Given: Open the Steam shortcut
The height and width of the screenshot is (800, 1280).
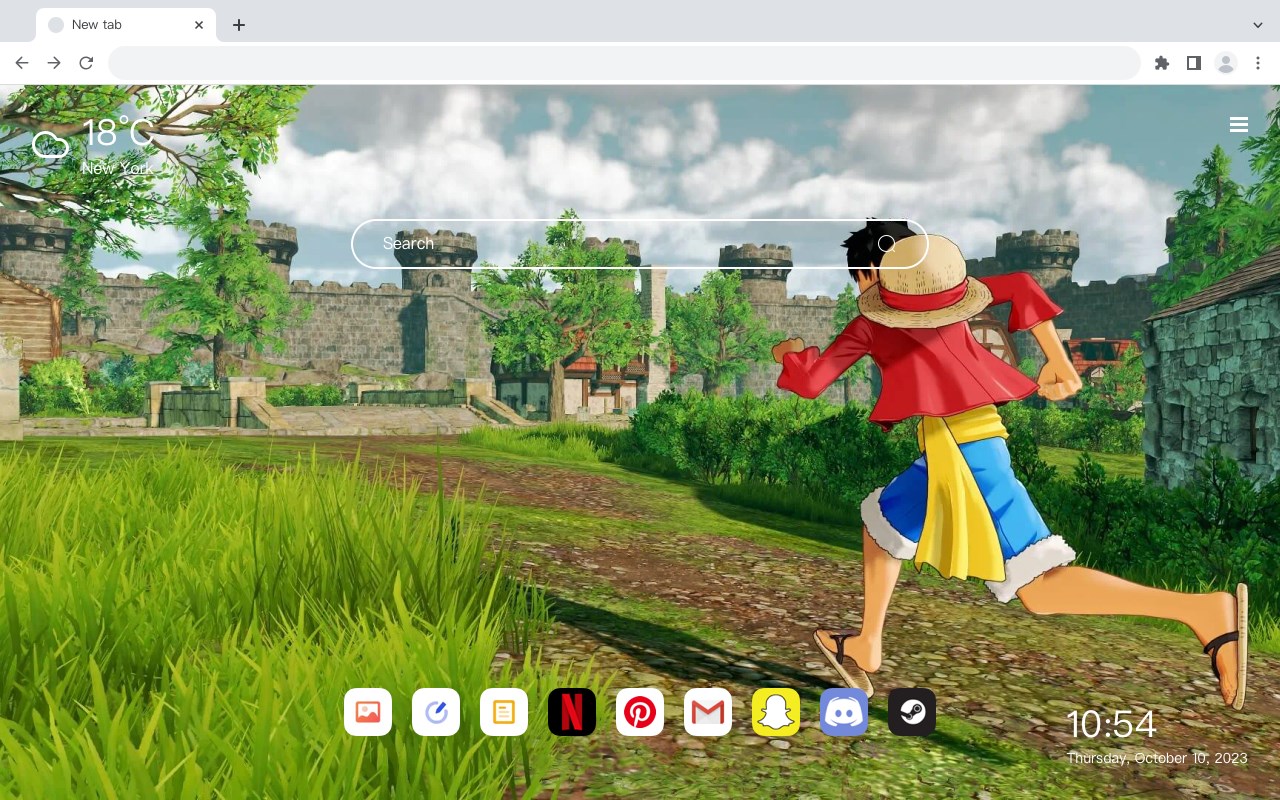Looking at the screenshot, I should [x=912, y=712].
